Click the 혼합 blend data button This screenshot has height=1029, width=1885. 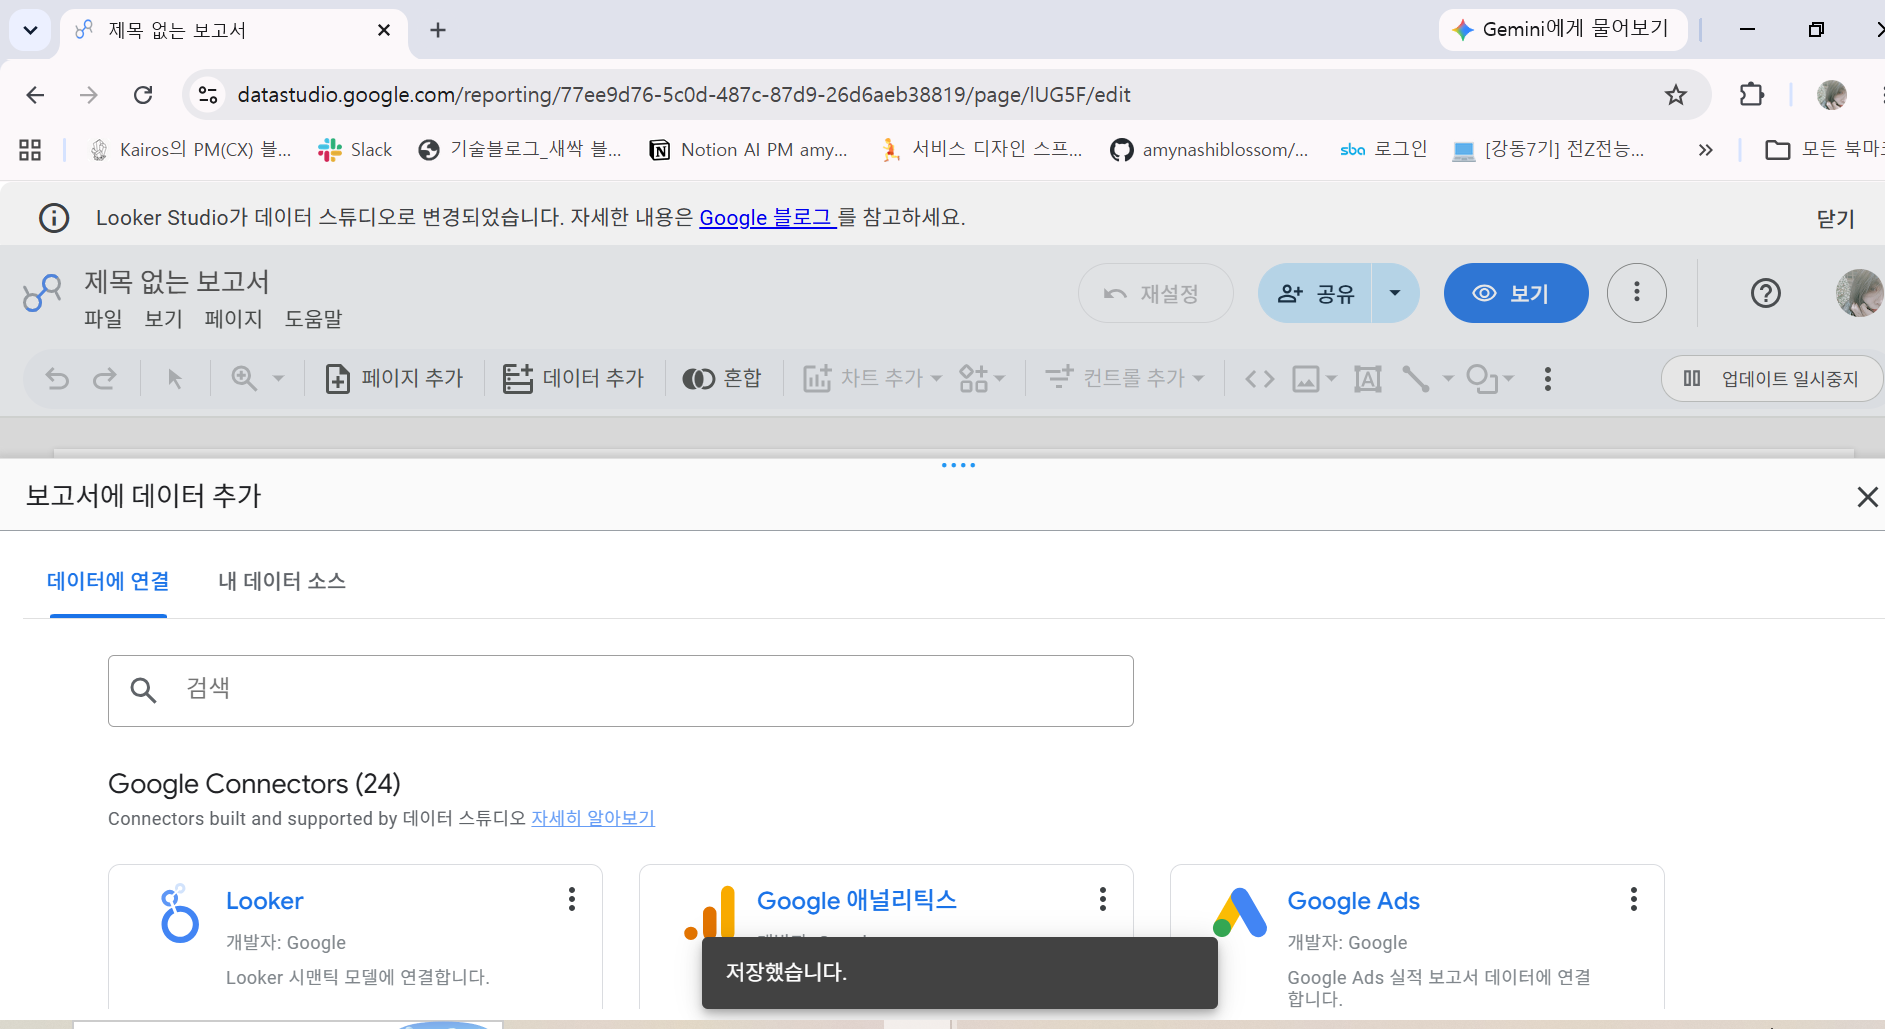coord(722,378)
